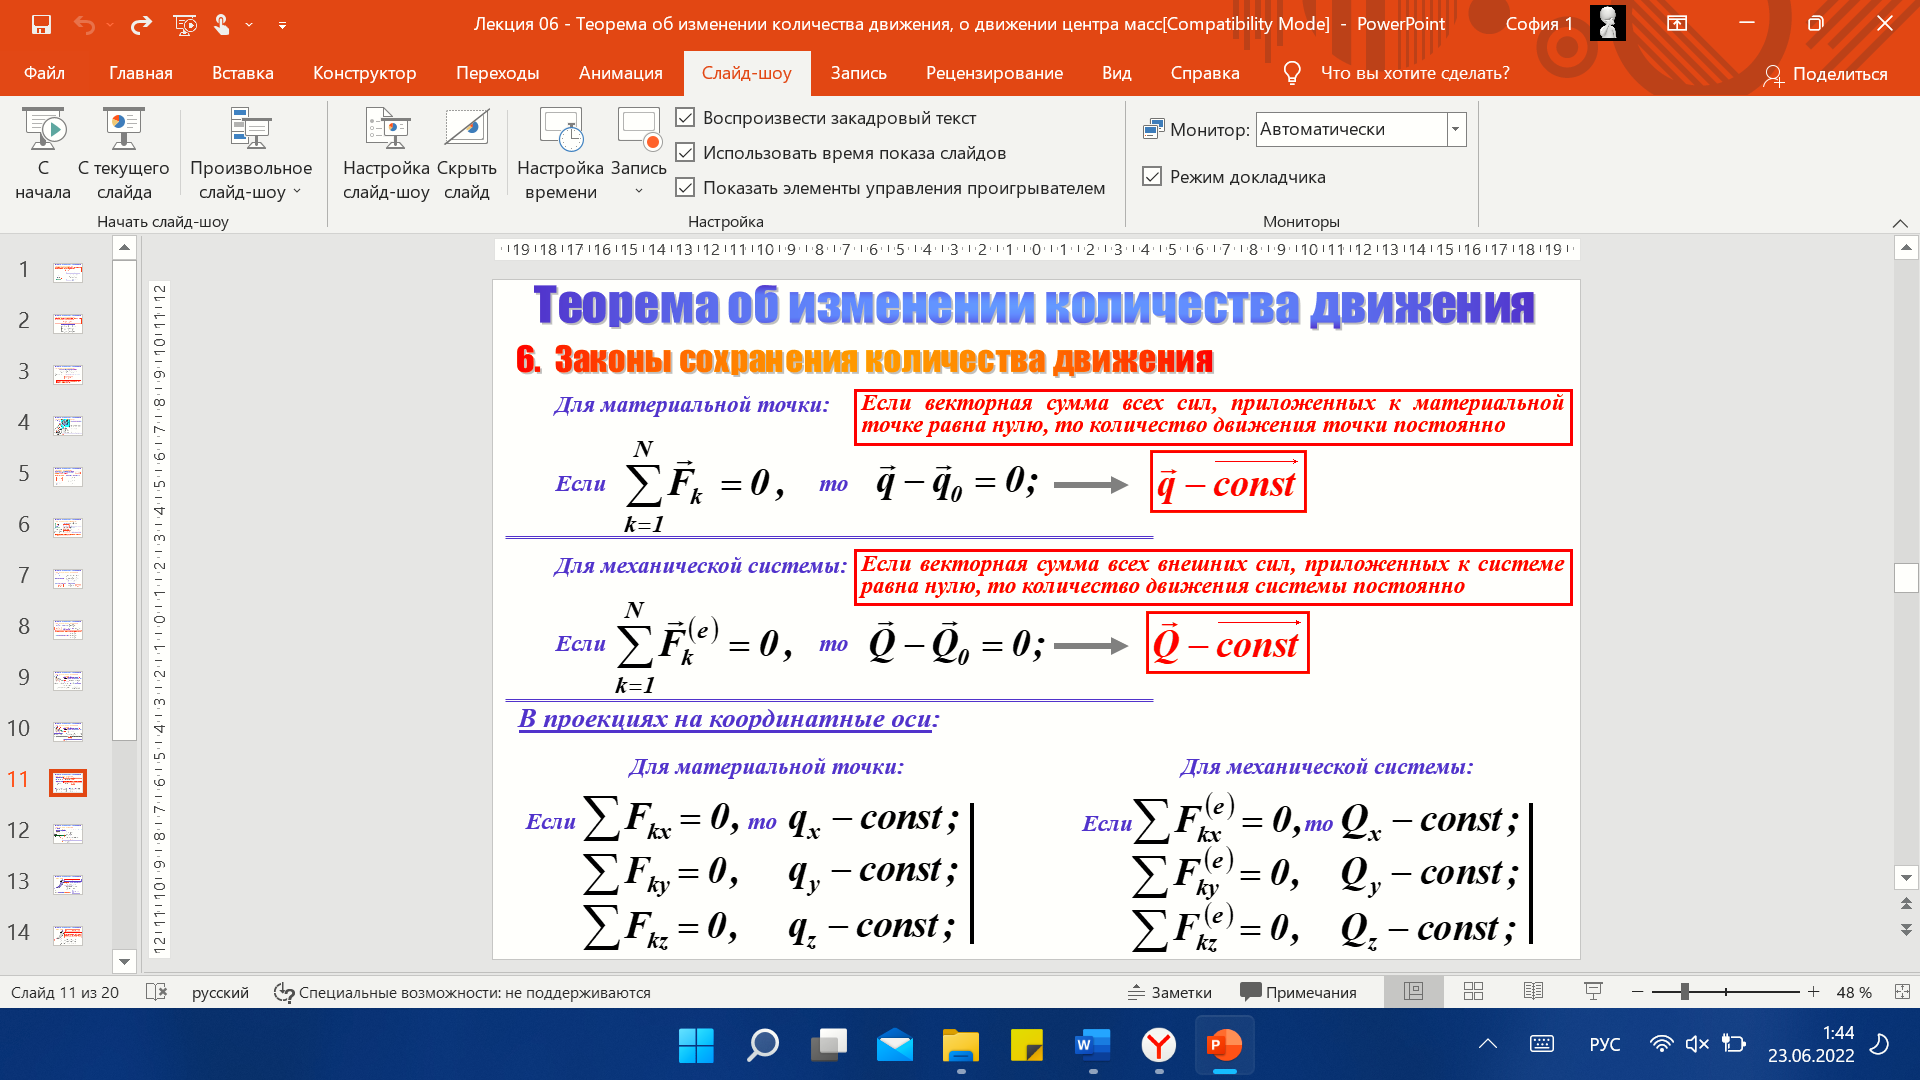Click the user account avatar
Viewport: 1920px width, 1080px height.
(x=1607, y=23)
